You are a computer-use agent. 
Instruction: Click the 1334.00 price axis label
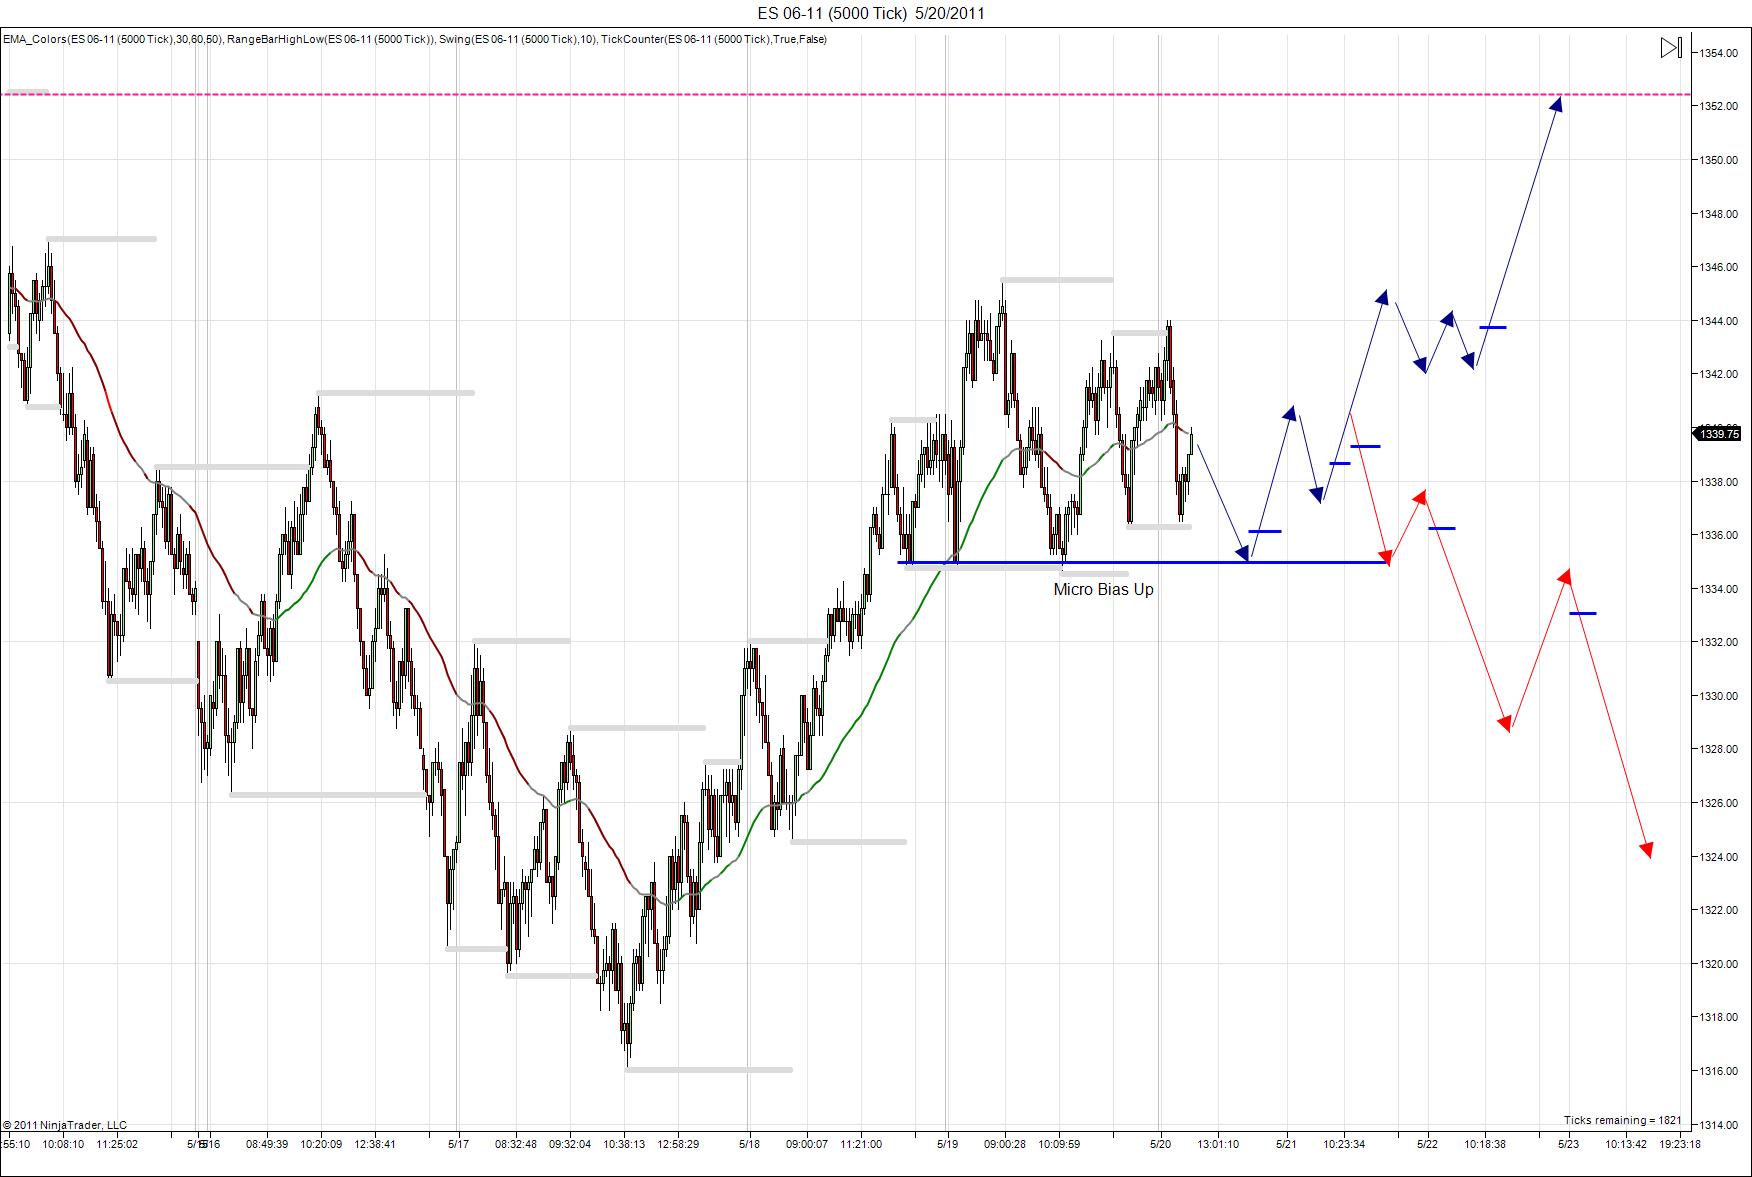point(1719,589)
